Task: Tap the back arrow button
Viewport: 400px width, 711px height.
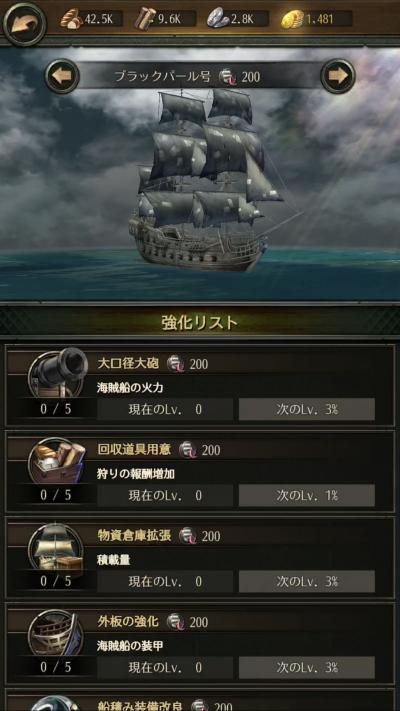Action: [x=24, y=24]
